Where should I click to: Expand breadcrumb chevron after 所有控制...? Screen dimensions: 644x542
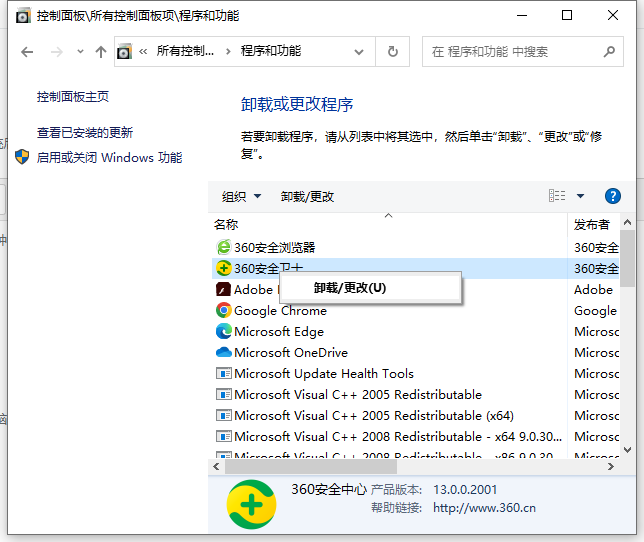click(228, 52)
